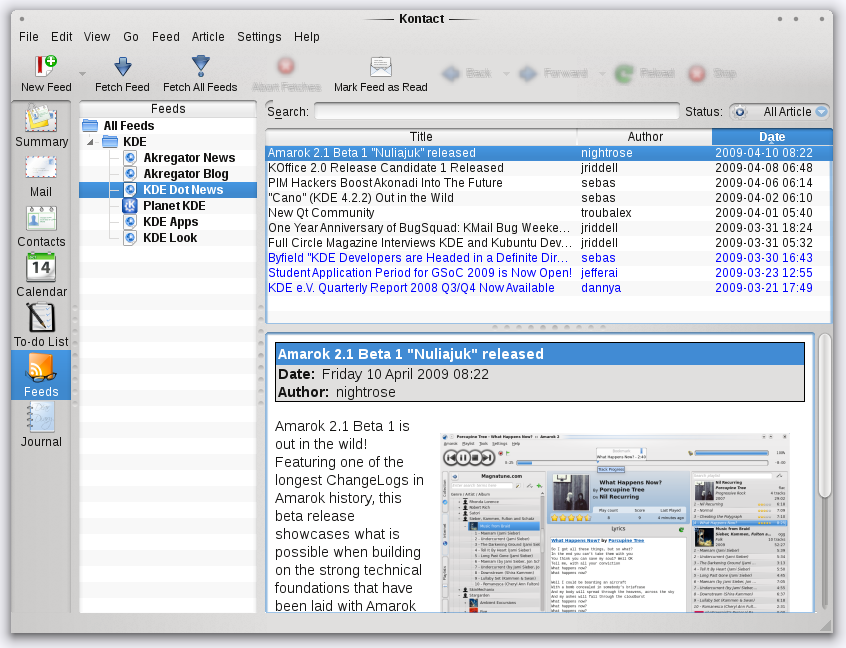The width and height of the screenshot is (846, 648).
Task: Sort articles by Author column header
Action: click(645, 137)
